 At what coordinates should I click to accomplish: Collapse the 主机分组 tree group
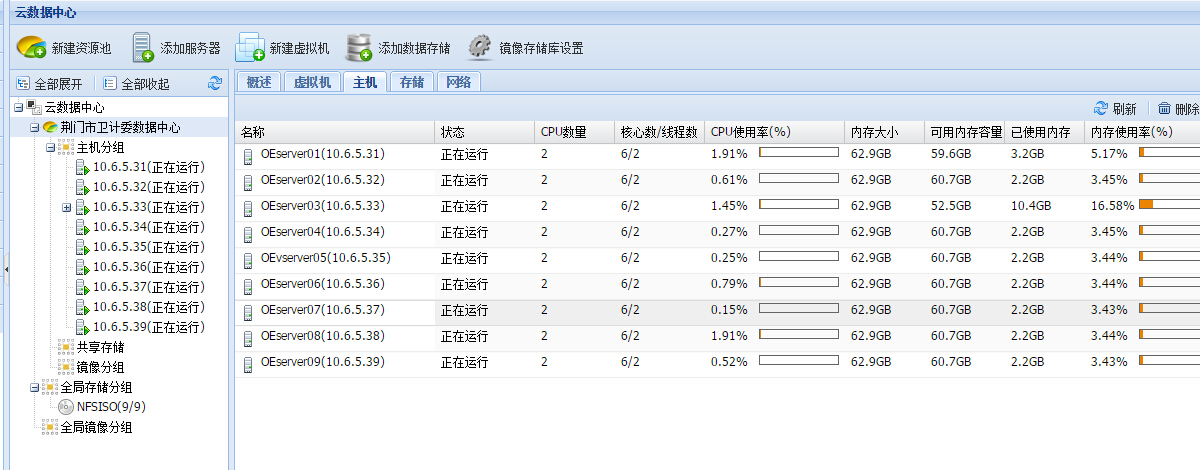[51, 147]
